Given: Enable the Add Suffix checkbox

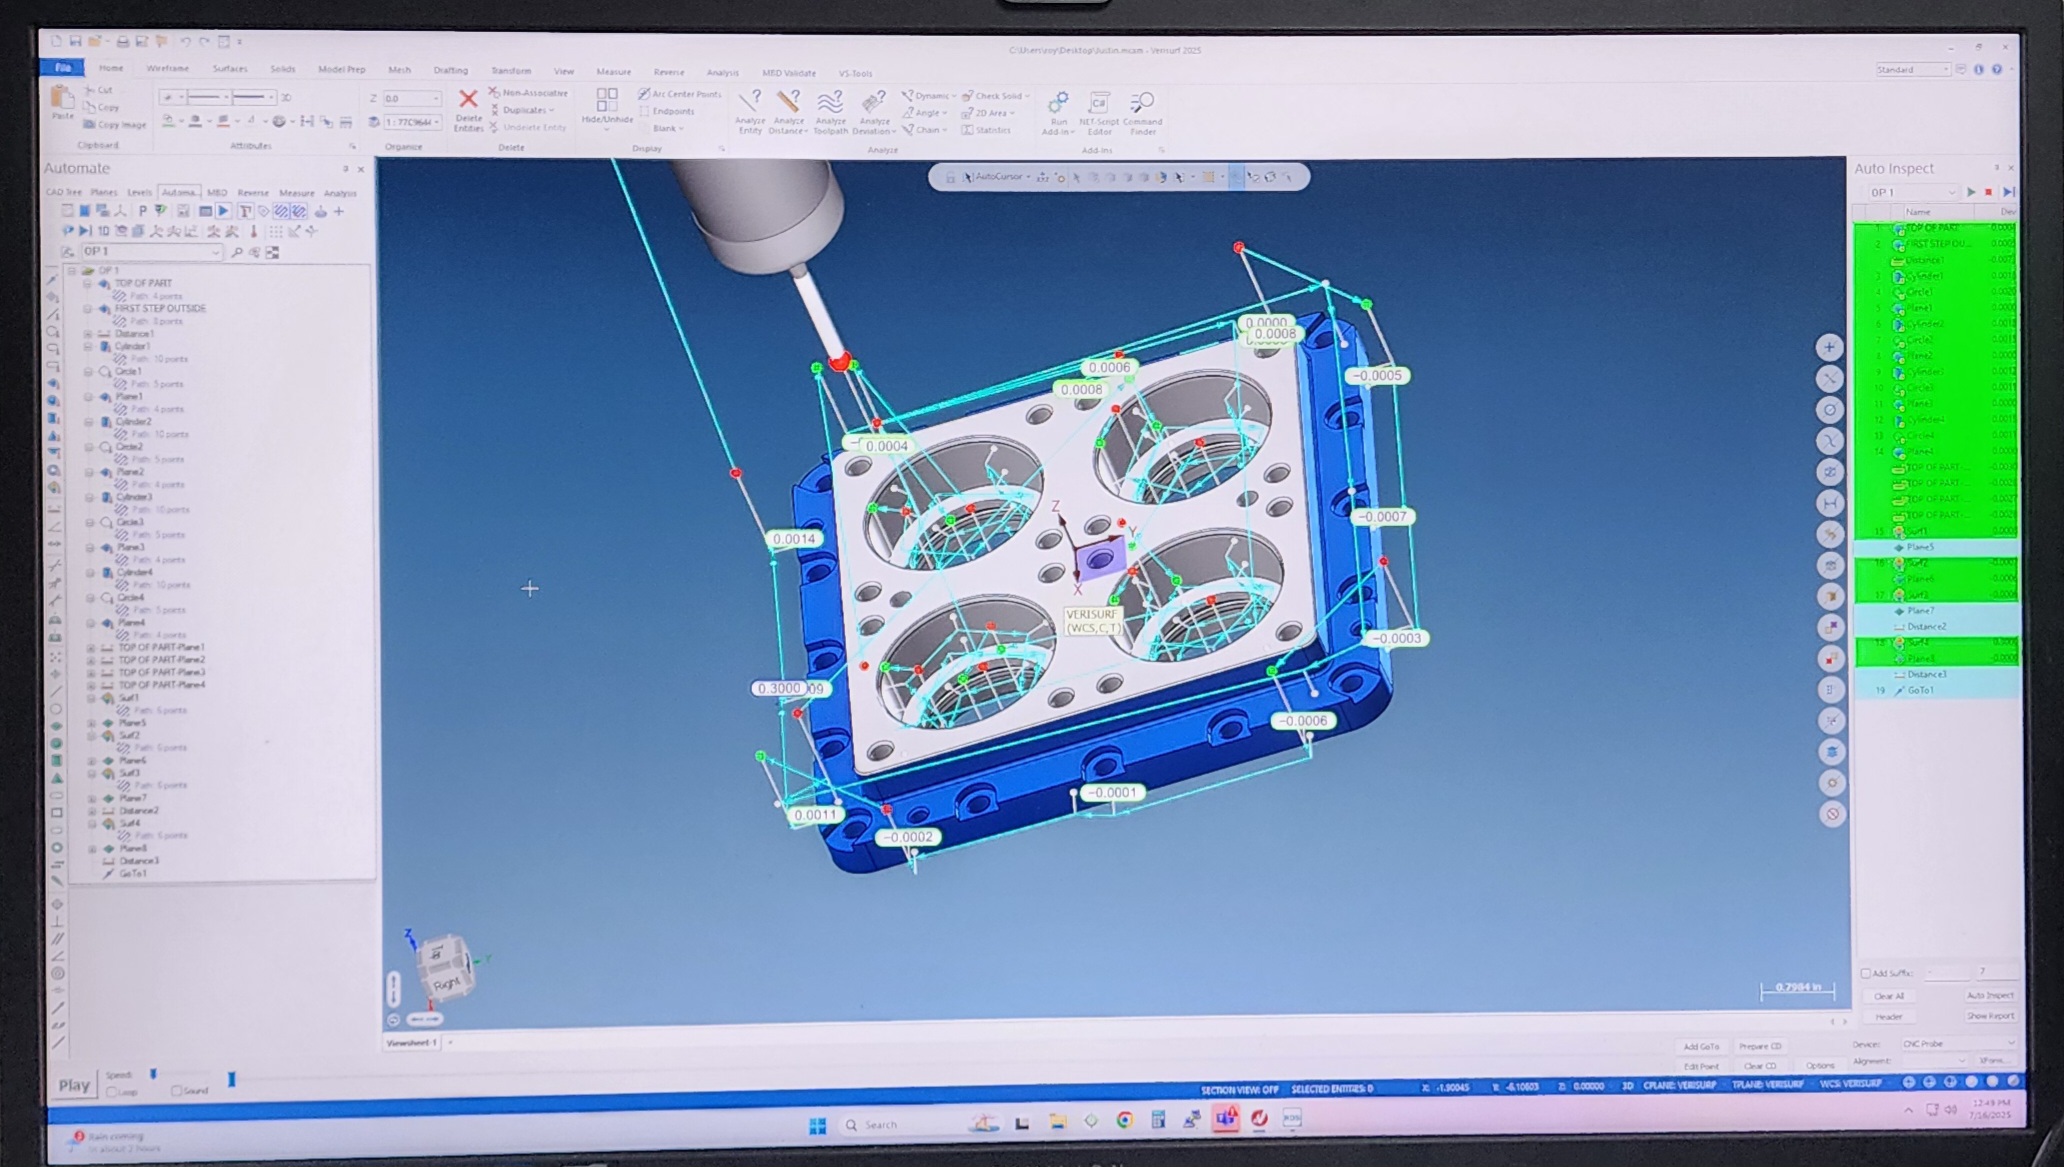Looking at the screenshot, I should 1865,973.
